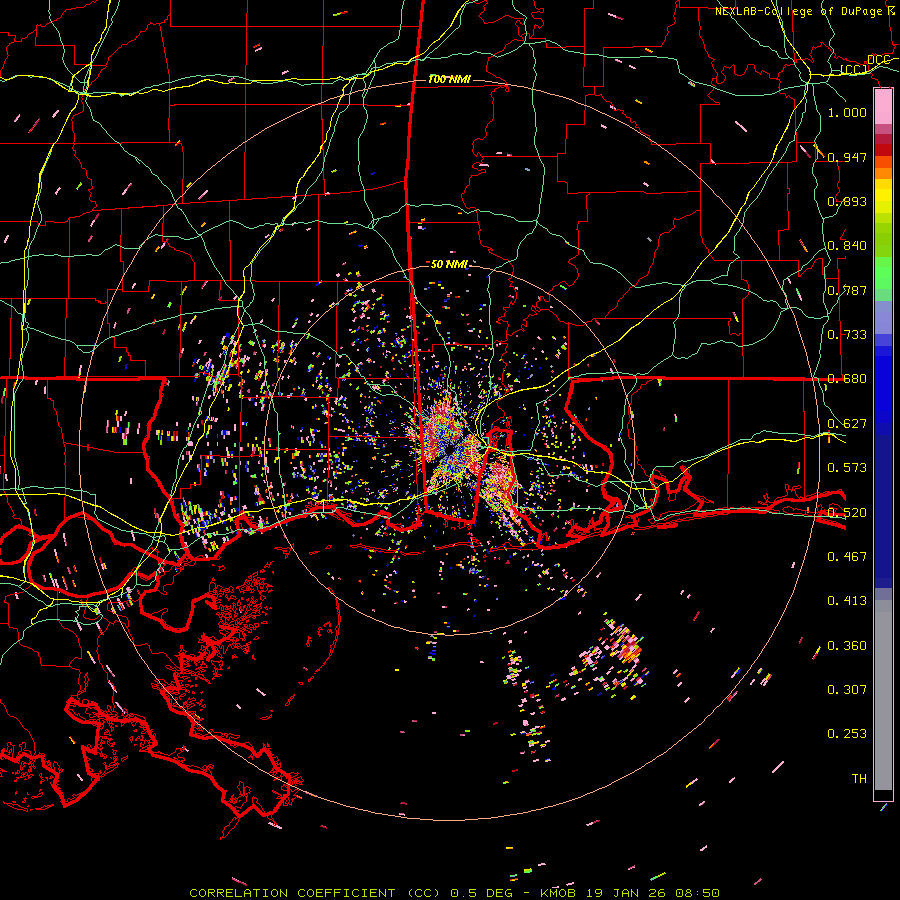Select the 0.680 scale value

847,379
